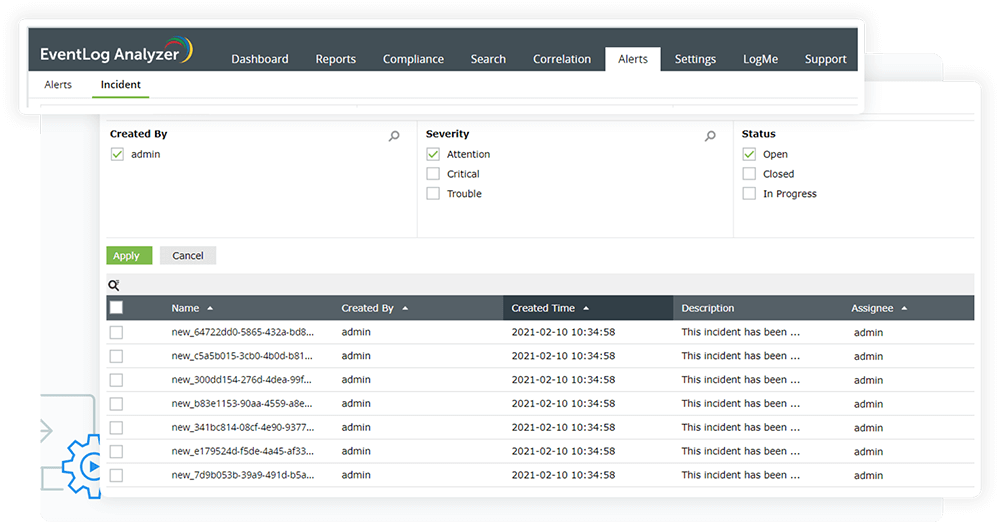Uncheck the Open status checkbox

[x=749, y=154]
